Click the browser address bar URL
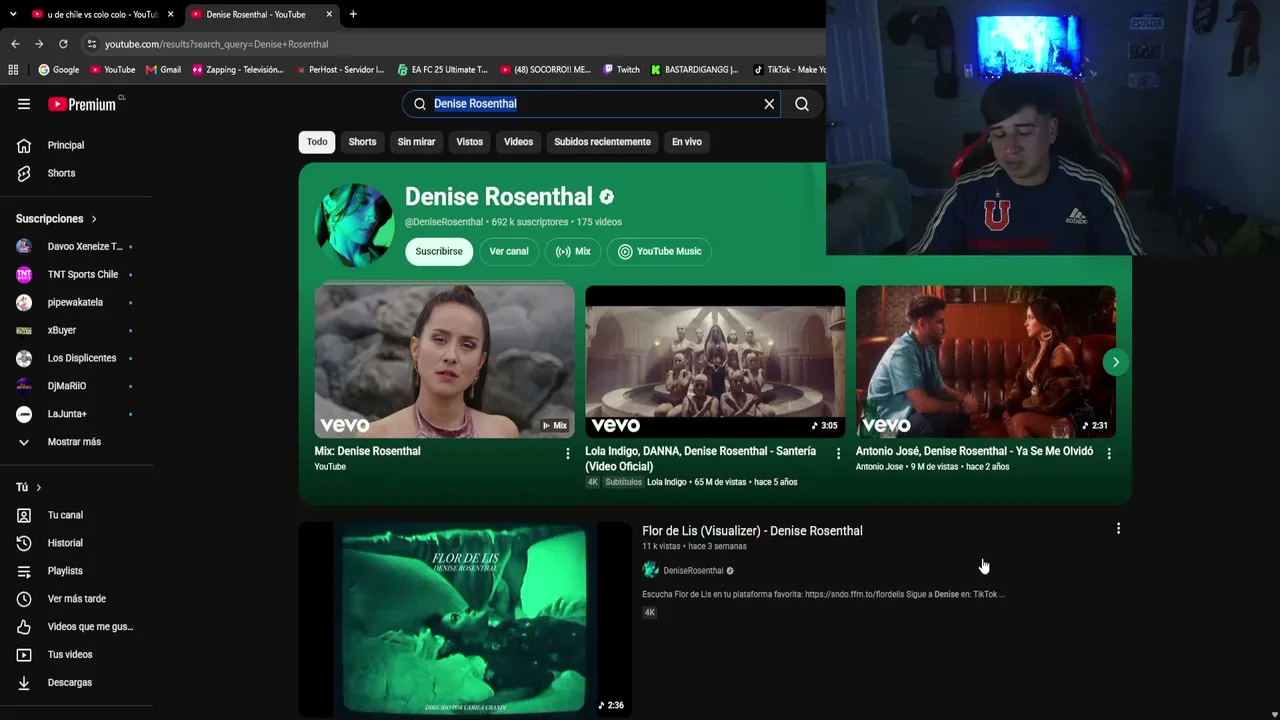 tap(216, 44)
